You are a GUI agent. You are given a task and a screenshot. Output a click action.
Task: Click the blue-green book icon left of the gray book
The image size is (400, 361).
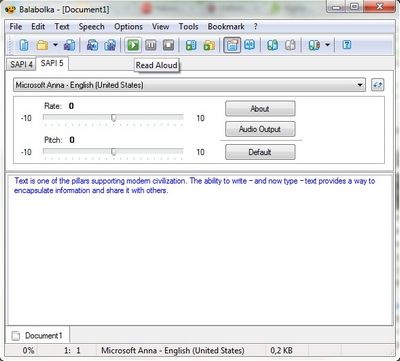point(272,45)
